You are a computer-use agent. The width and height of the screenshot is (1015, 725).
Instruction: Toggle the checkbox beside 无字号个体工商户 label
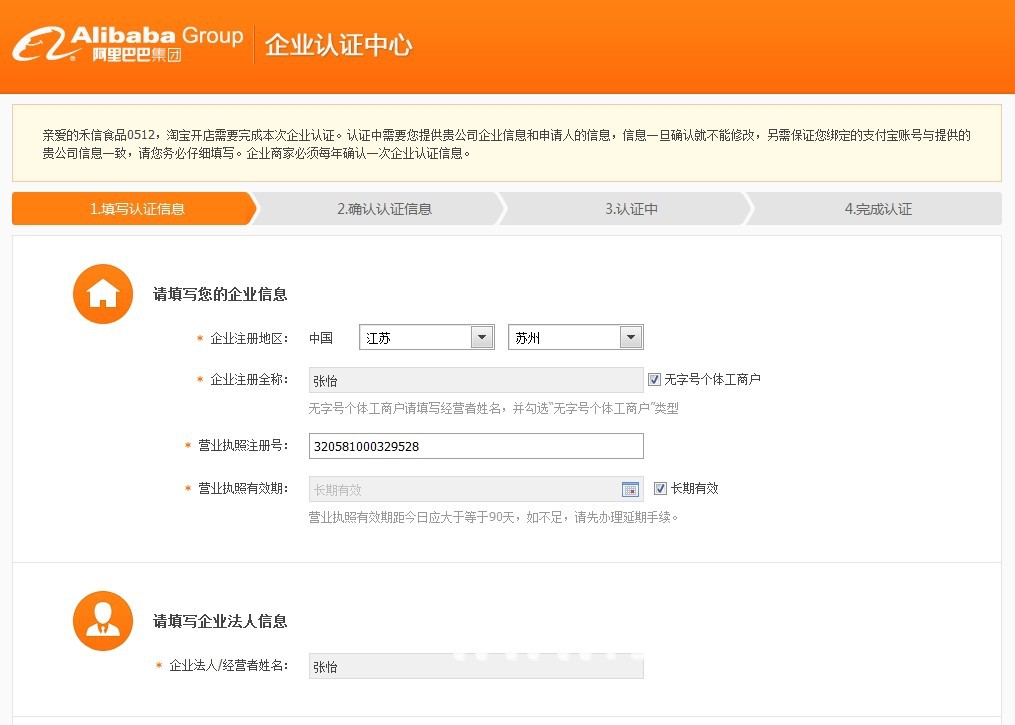[655, 377]
